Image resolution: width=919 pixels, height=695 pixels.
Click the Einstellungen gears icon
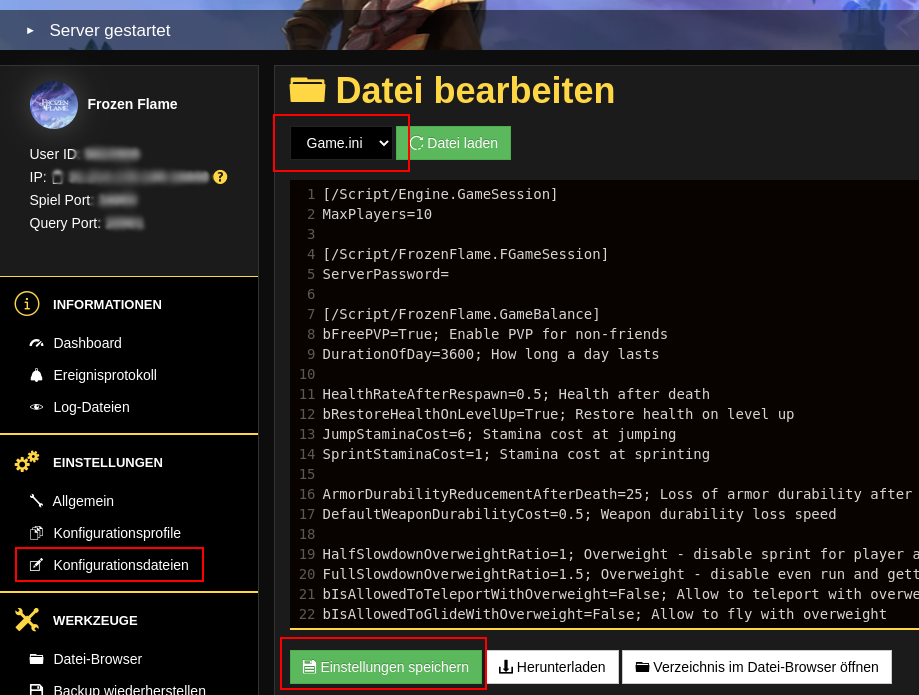pyautogui.click(x=27, y=462)
